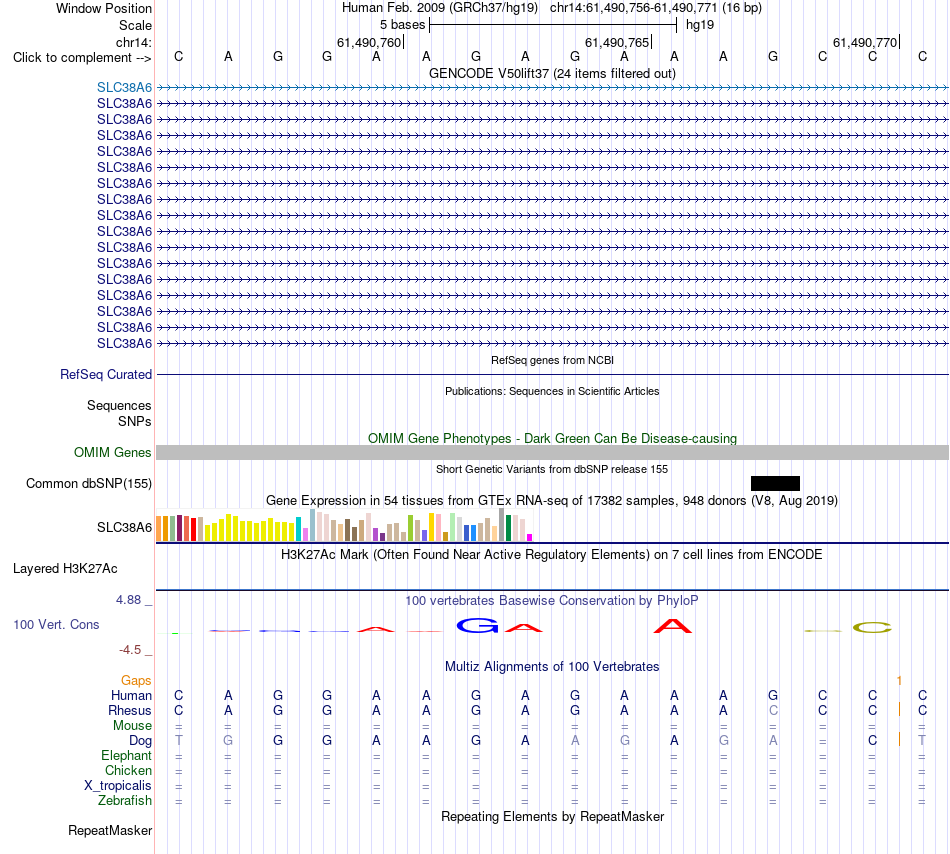Click the hg19 label beside scale bar
The width and height of the screenshot is (950, 854).
tap(700, 25)
